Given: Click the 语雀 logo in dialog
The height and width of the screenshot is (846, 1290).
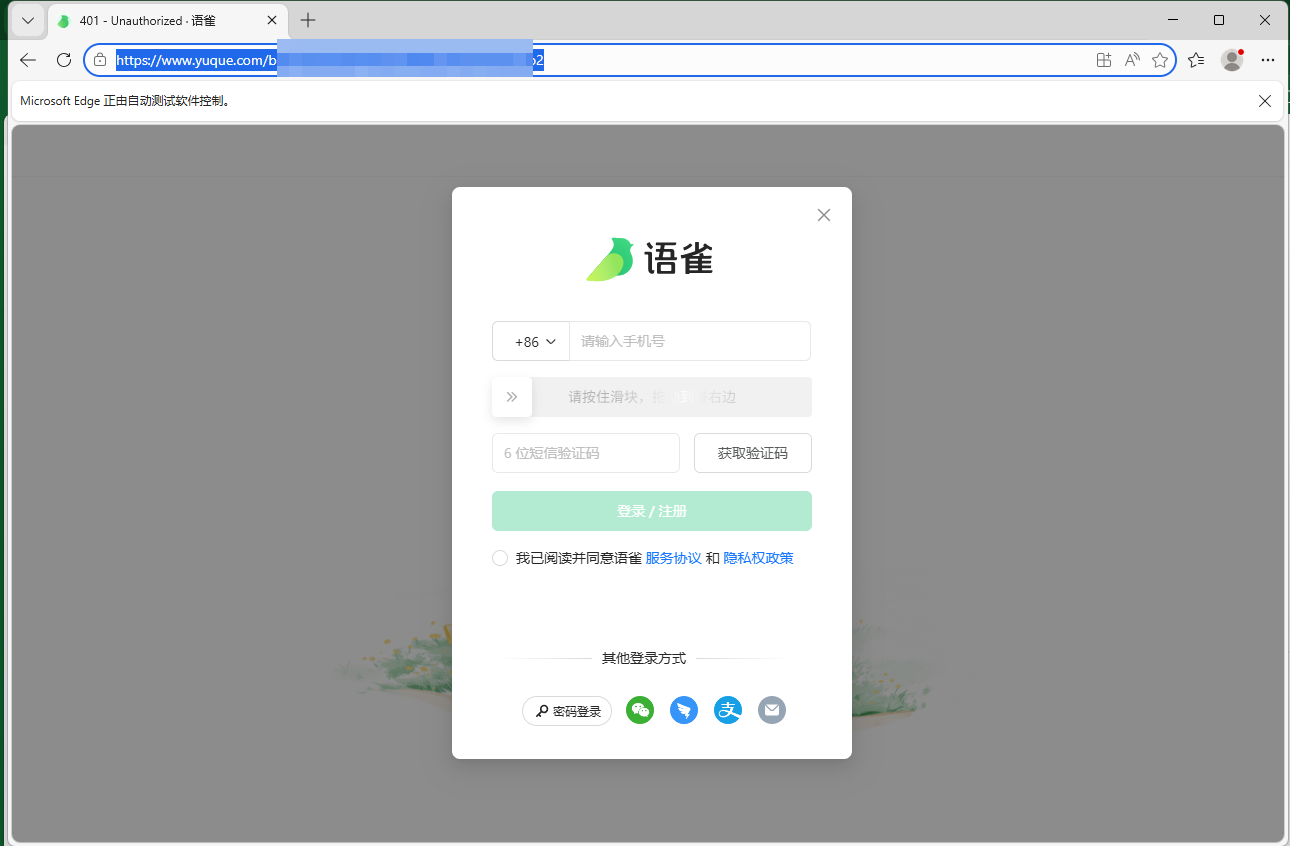Looking at the screenshot, I should click(650, 259).
